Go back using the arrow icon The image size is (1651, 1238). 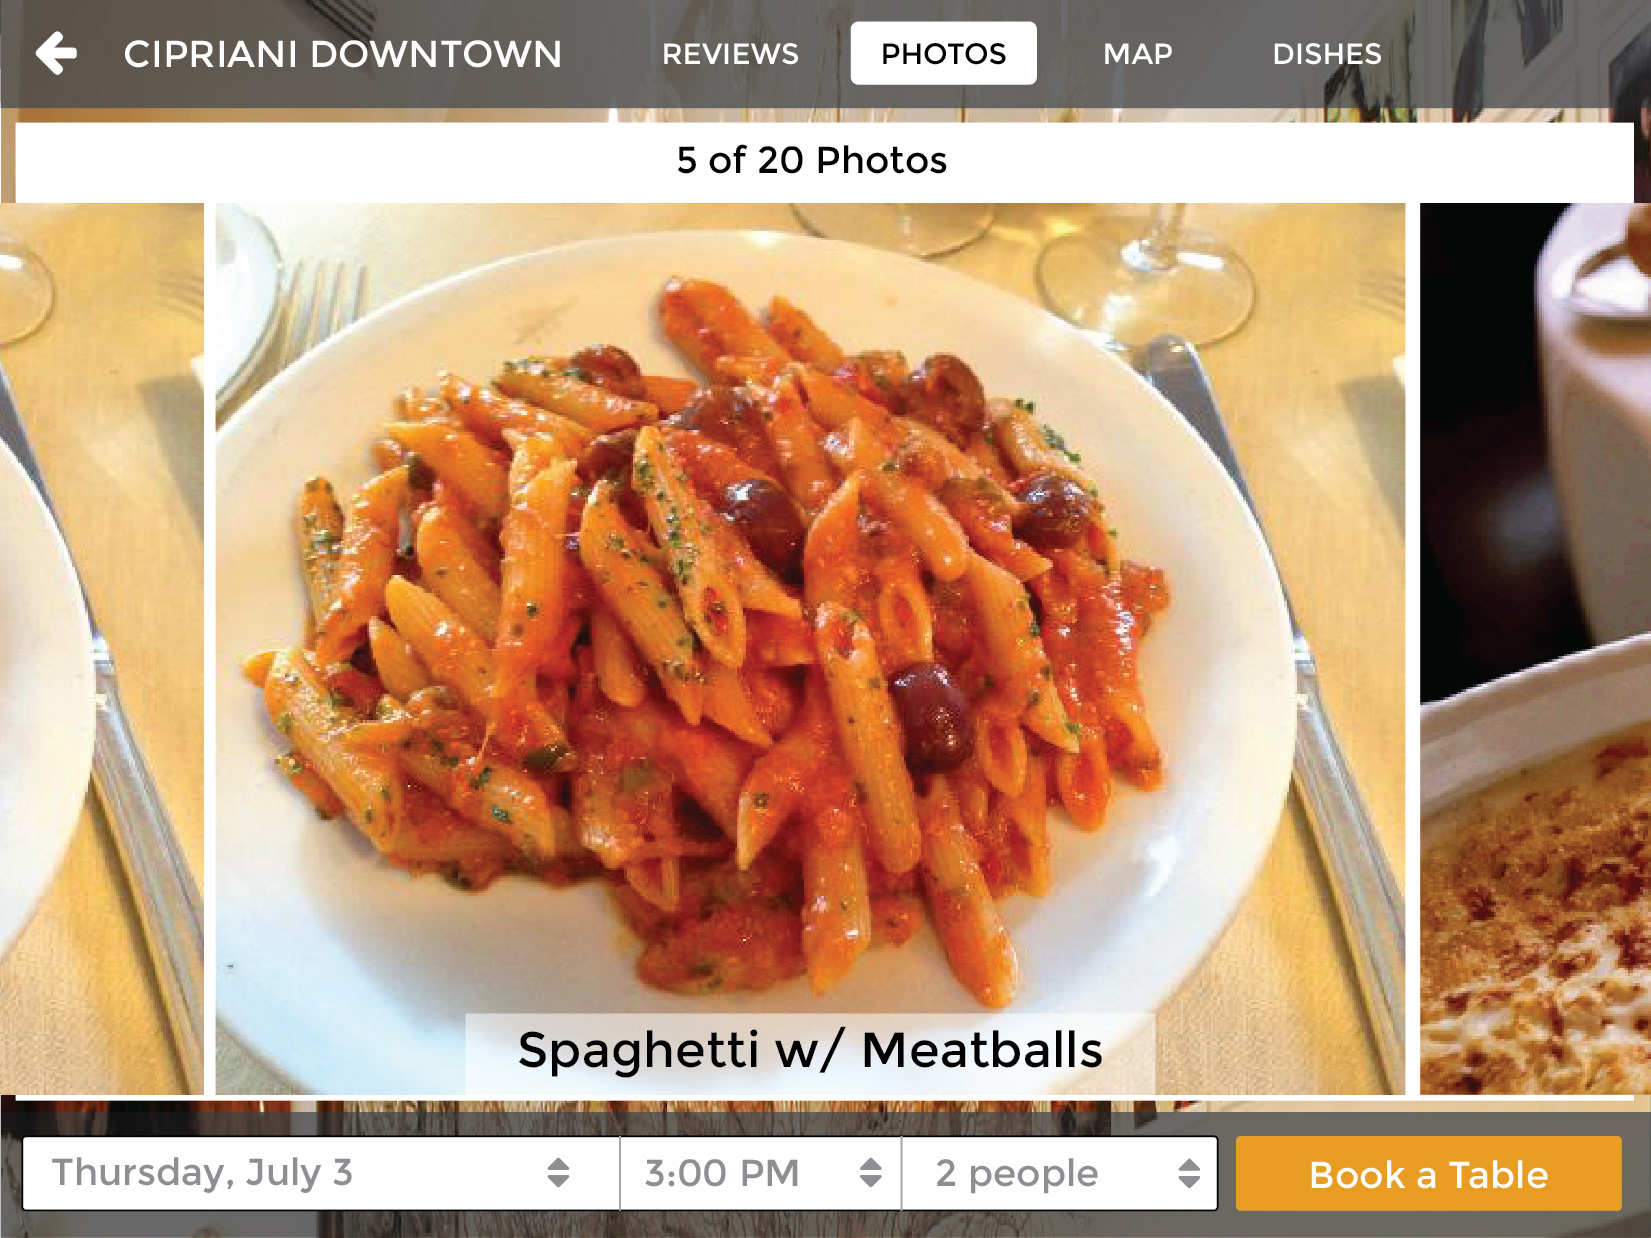coord(56,53)
